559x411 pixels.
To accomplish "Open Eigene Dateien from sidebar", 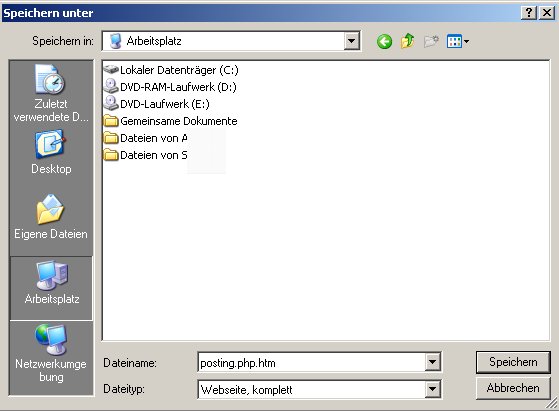I will click(x=51, y=217).
